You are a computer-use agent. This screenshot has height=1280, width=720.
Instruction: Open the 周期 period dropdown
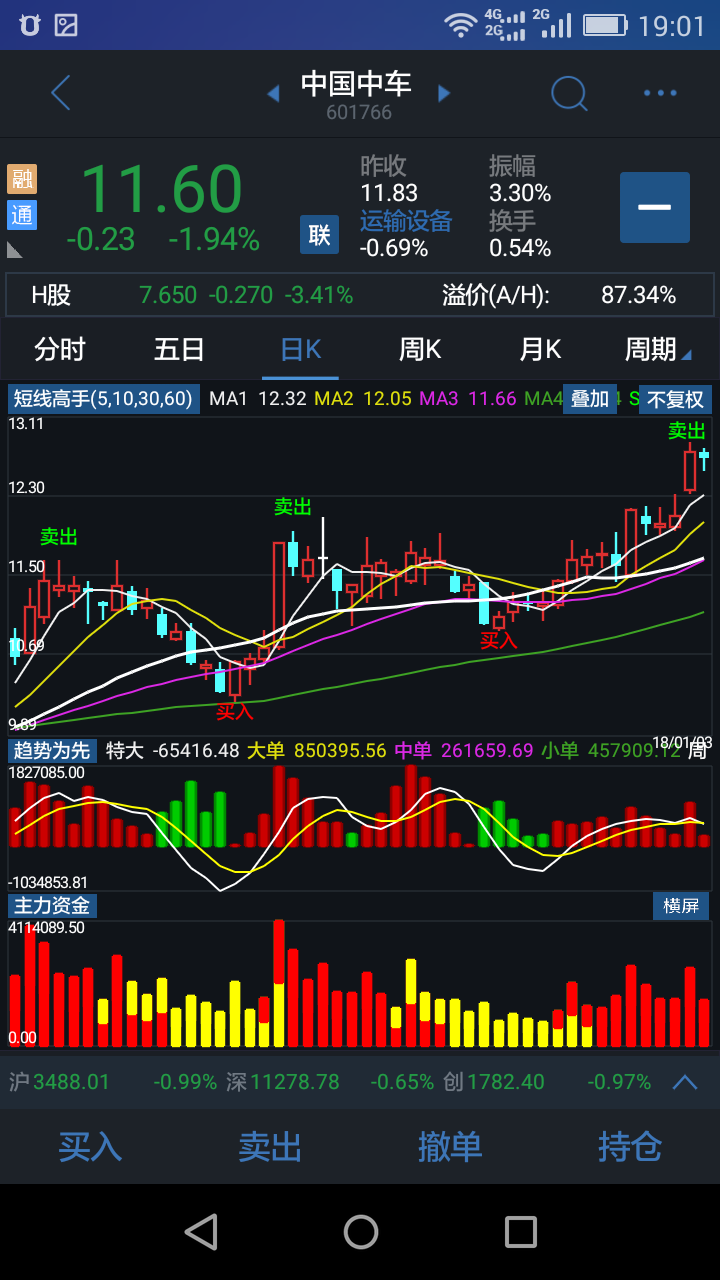(658, 349)
